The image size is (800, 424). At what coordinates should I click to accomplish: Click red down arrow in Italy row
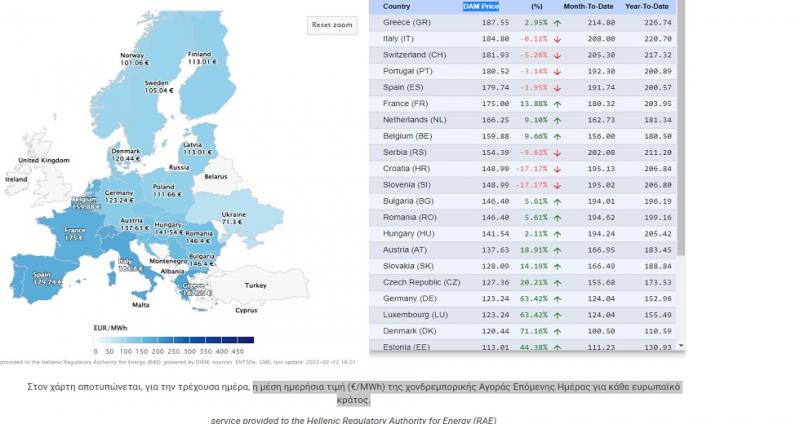click(x=556, y=38)
